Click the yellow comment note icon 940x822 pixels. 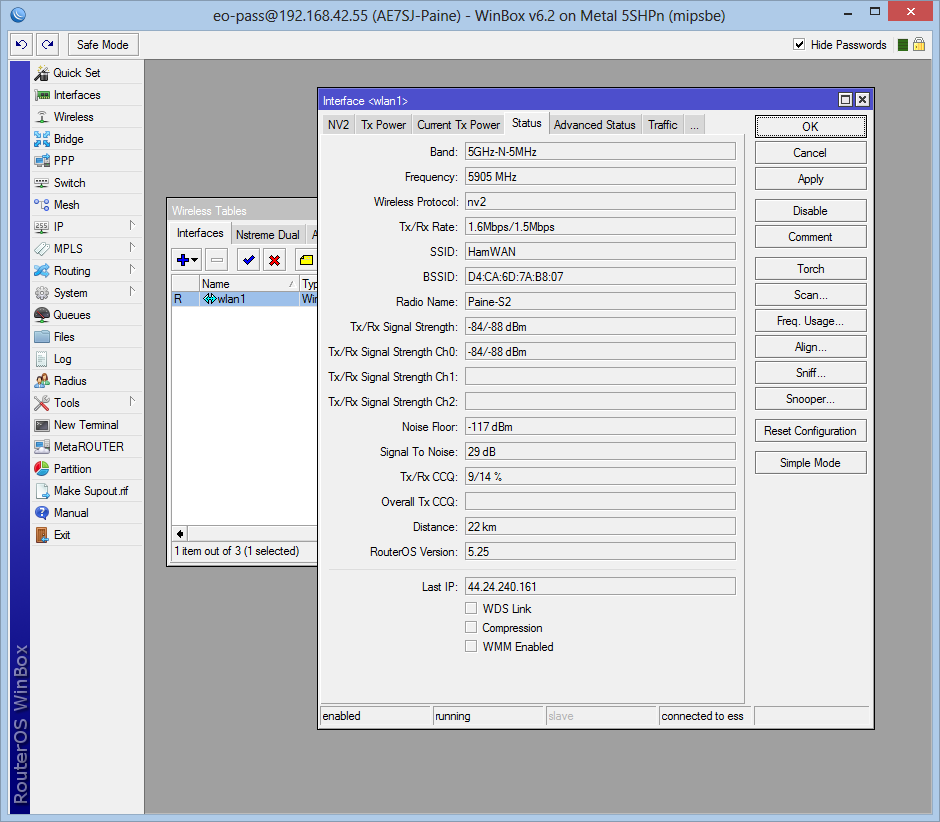[x=306, y=260]
